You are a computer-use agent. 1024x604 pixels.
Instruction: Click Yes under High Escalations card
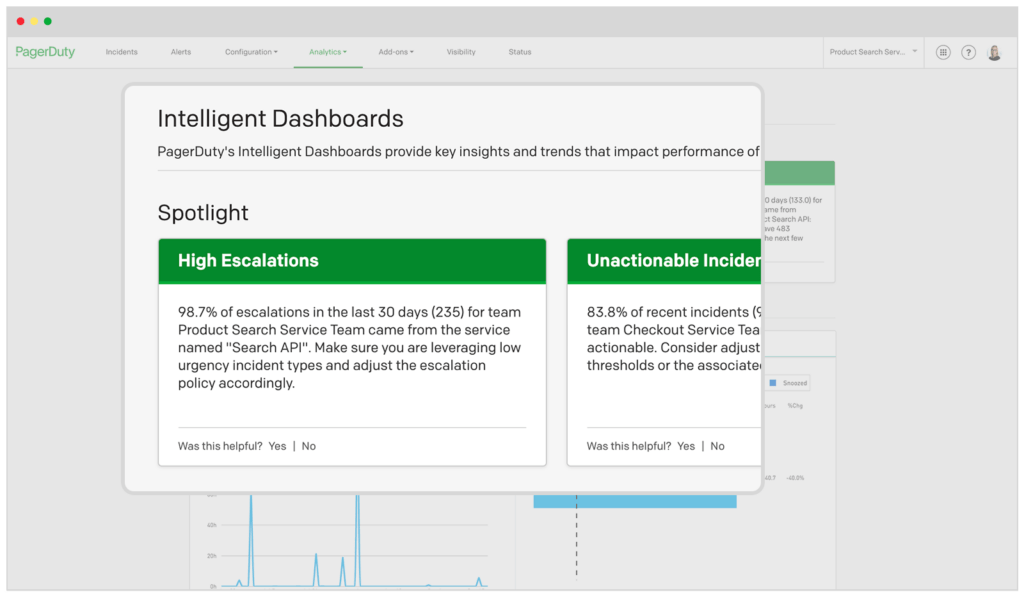(x=277, y=446)
